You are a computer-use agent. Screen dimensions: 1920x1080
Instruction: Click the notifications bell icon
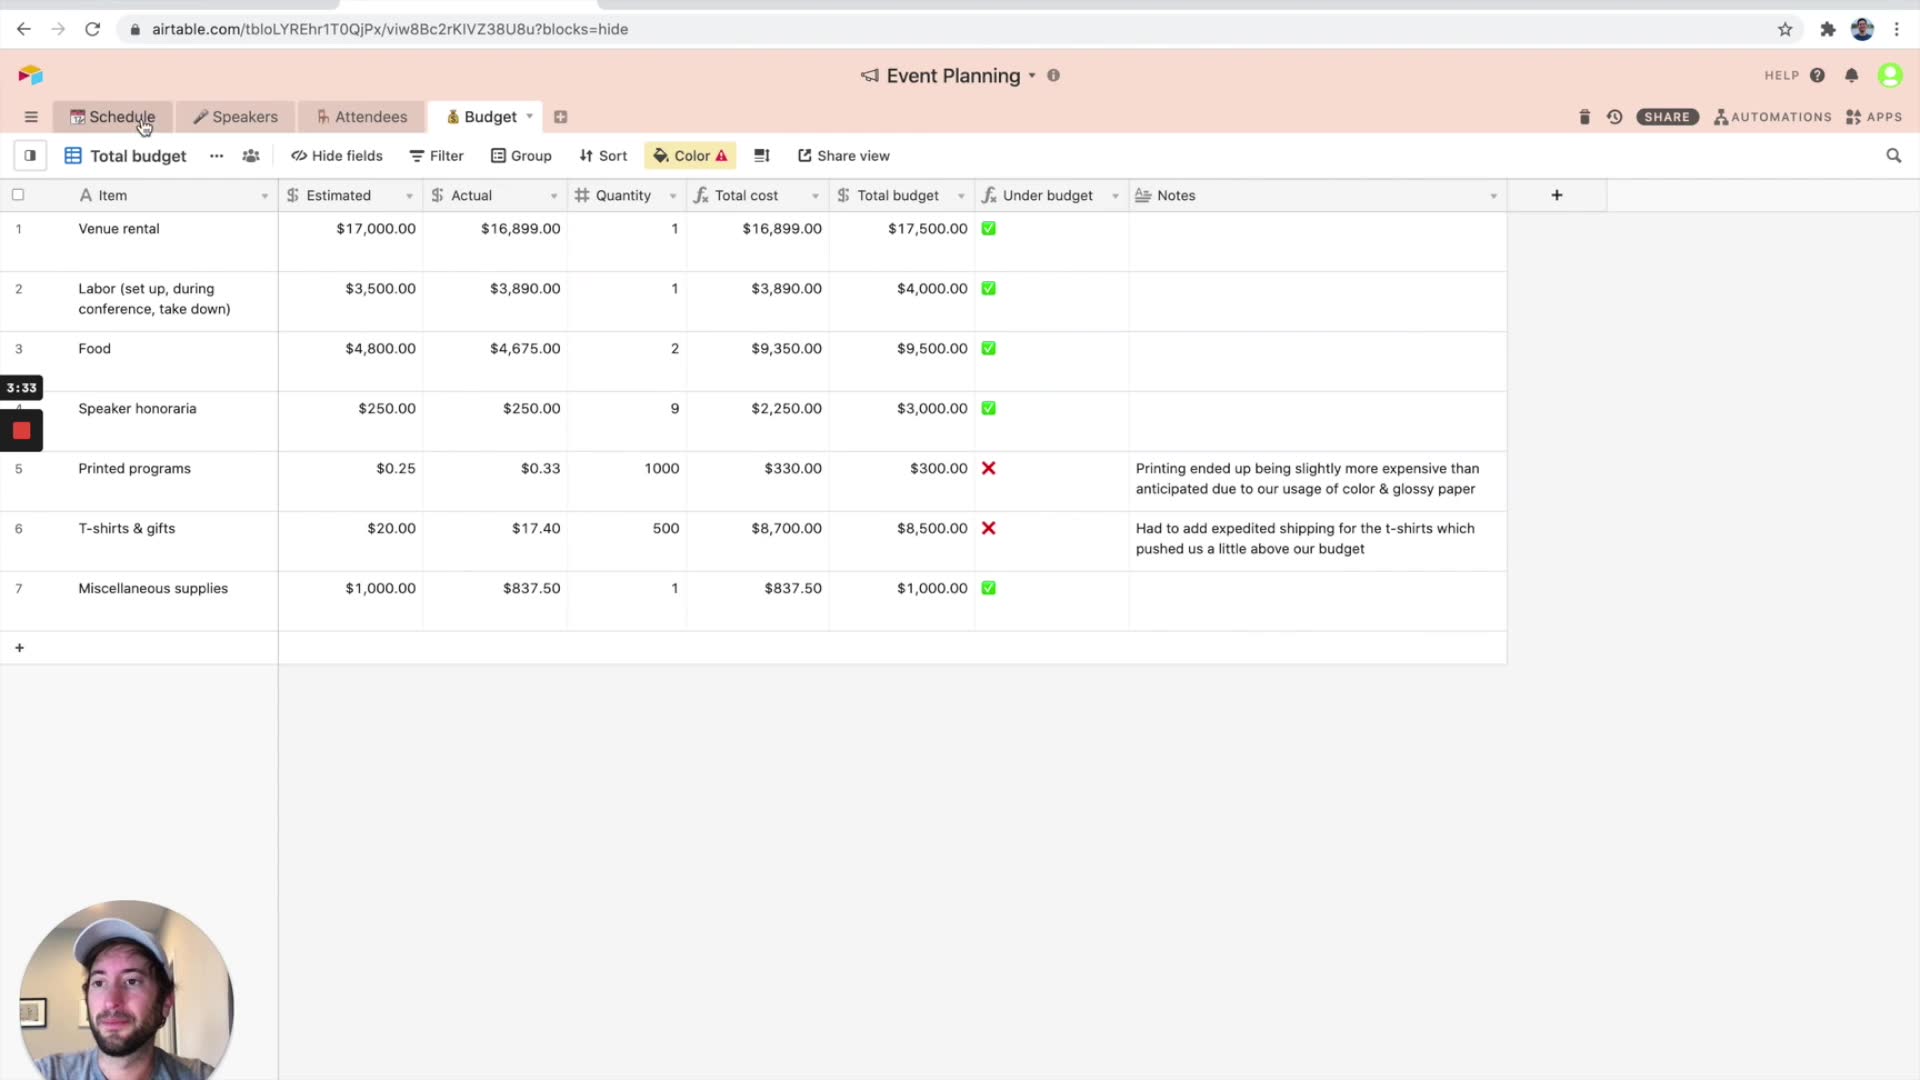1851,76
